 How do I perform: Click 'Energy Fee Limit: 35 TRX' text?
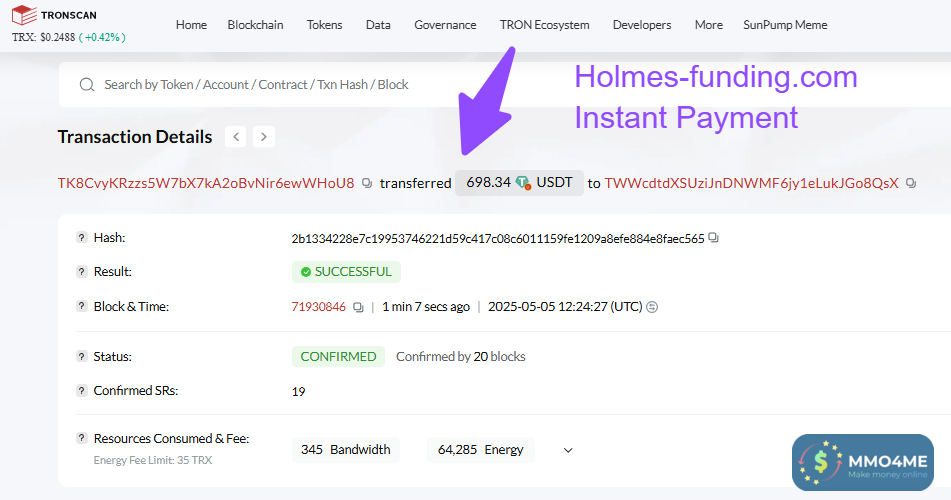pos(153,460)
